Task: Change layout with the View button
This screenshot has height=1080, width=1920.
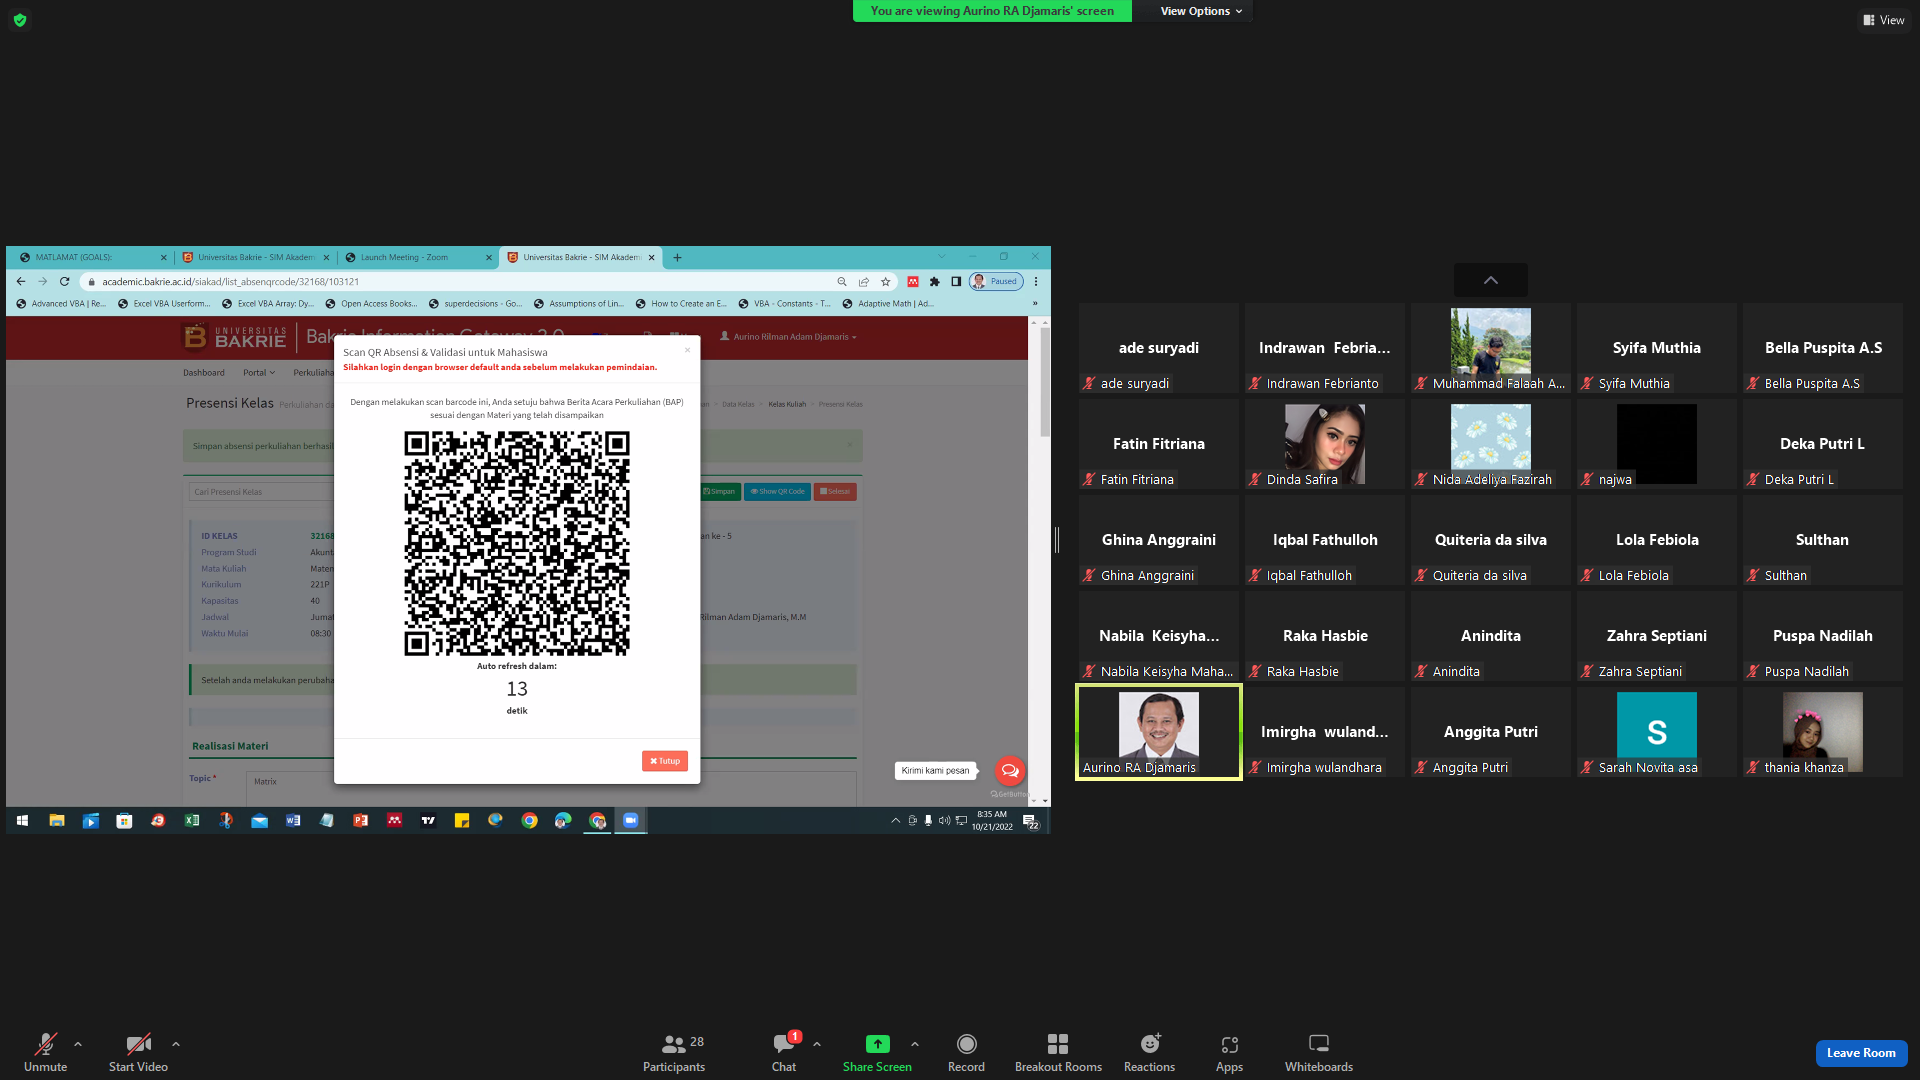Action: click(1884, 20)
